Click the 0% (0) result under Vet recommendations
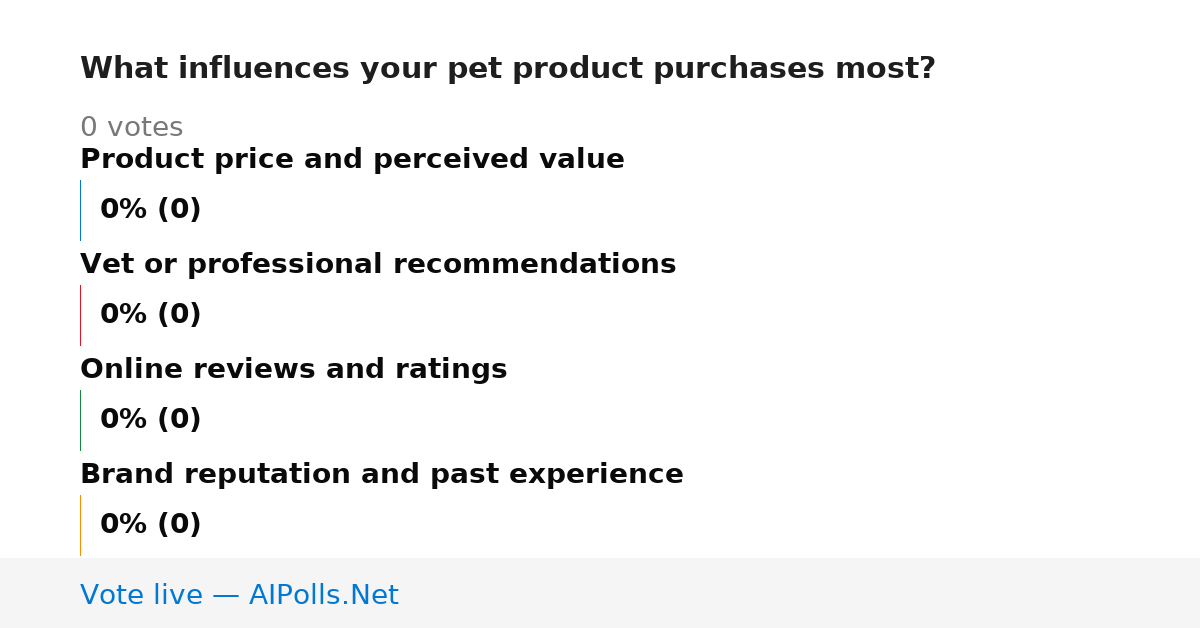Image resolution: width=1200 pixels, height=628 pixels. click(150, 315)
